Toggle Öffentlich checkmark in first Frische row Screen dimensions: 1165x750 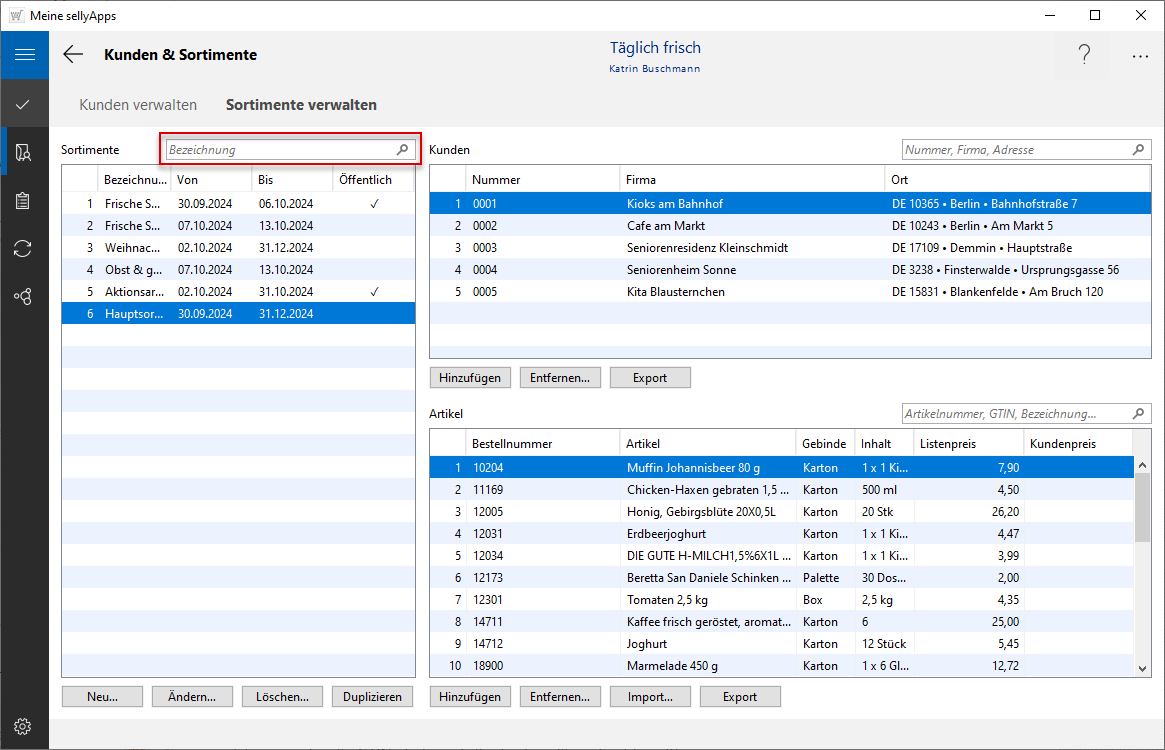coord(374,204)
